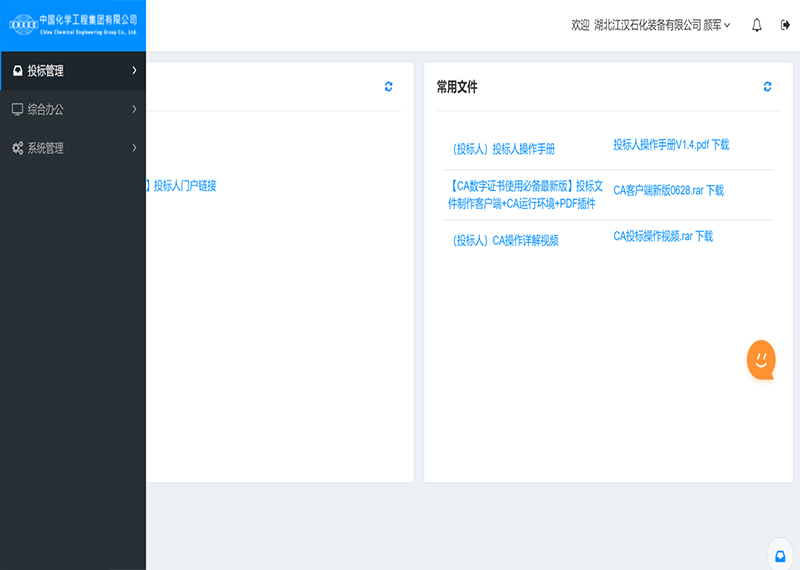Refresh the left panel with 投标人门户链接

point(388,87)
